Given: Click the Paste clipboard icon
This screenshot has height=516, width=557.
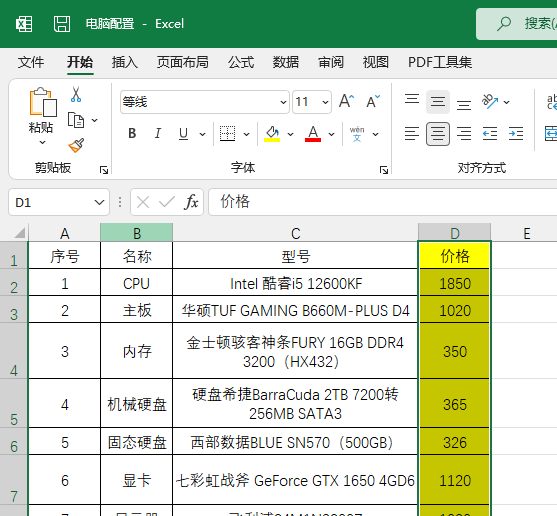Looking at the screenshot, I should click(x=43, y=102).
